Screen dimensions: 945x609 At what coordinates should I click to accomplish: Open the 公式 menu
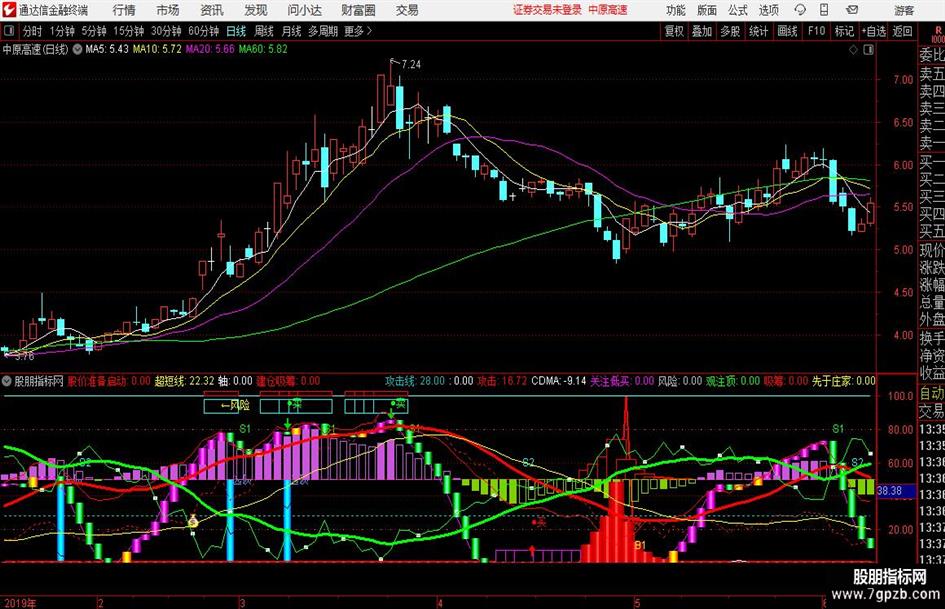738,10
